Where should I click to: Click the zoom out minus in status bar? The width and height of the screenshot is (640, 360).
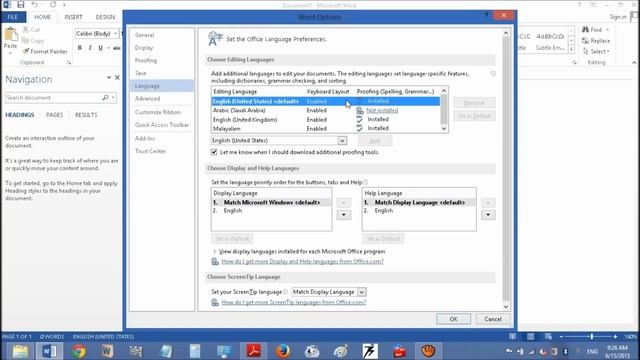pyautogui.click(x=561, y=337)
